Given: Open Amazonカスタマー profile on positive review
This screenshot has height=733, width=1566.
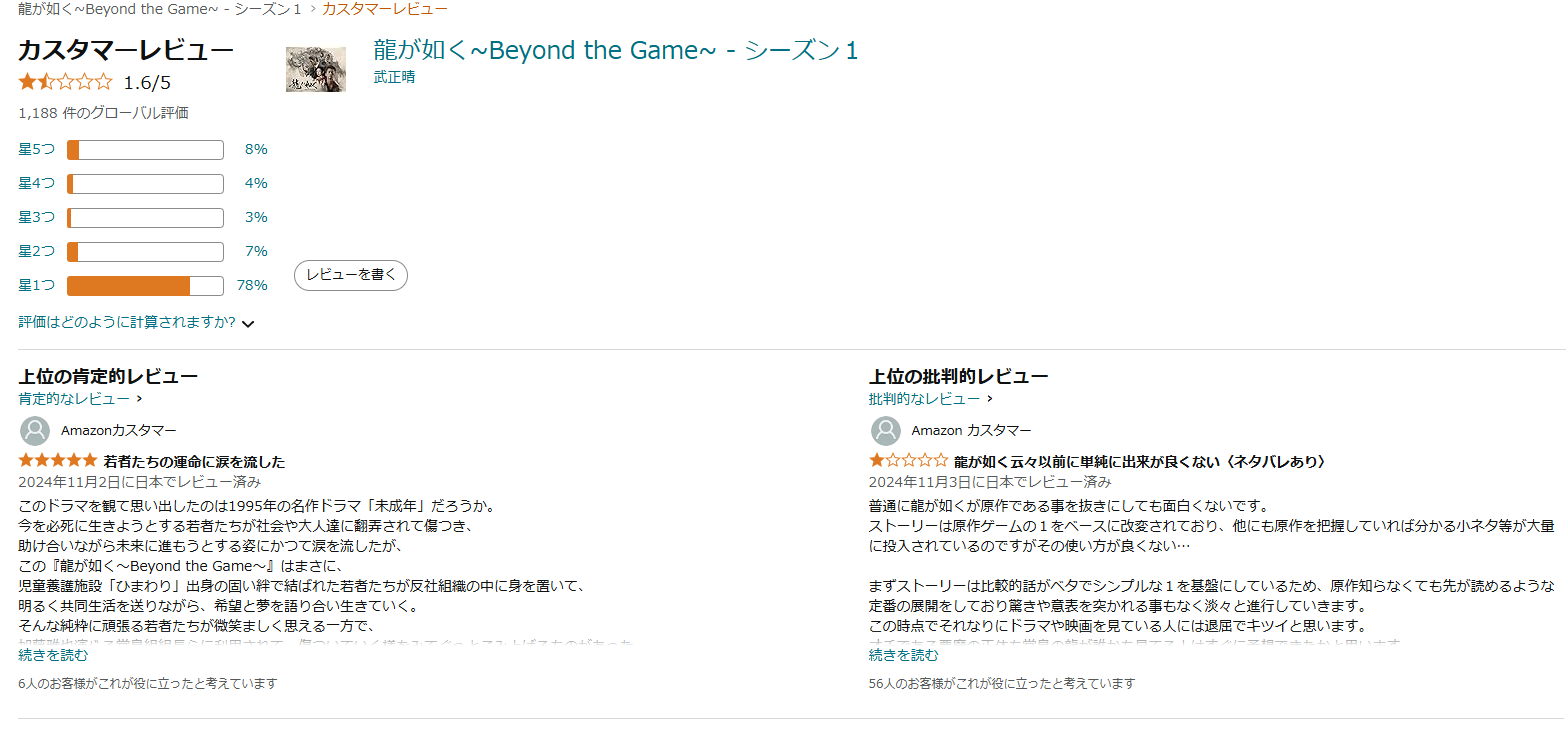Looking at the screenshot, I should point(119,431).
